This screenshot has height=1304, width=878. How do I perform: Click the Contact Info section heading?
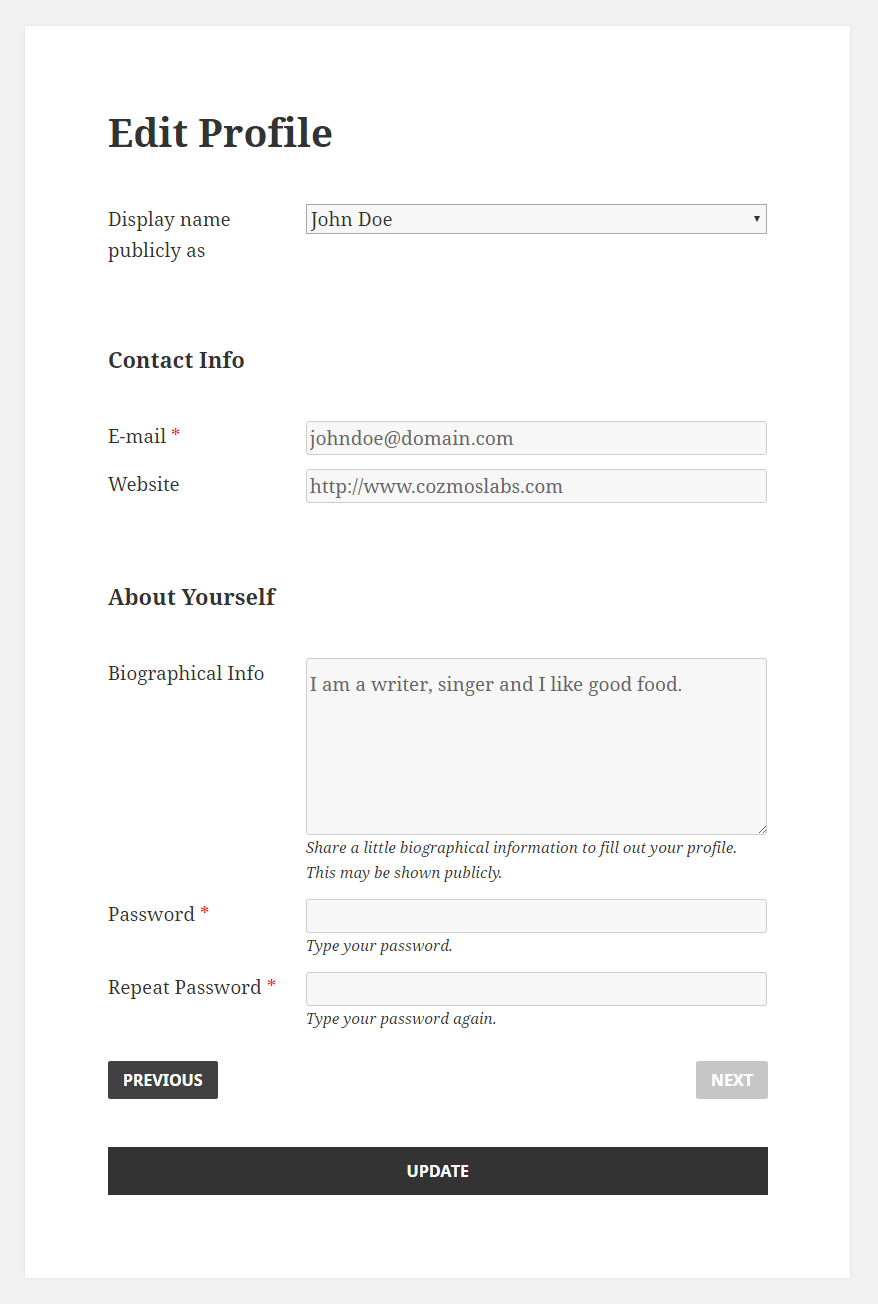(x=176, y=360)
